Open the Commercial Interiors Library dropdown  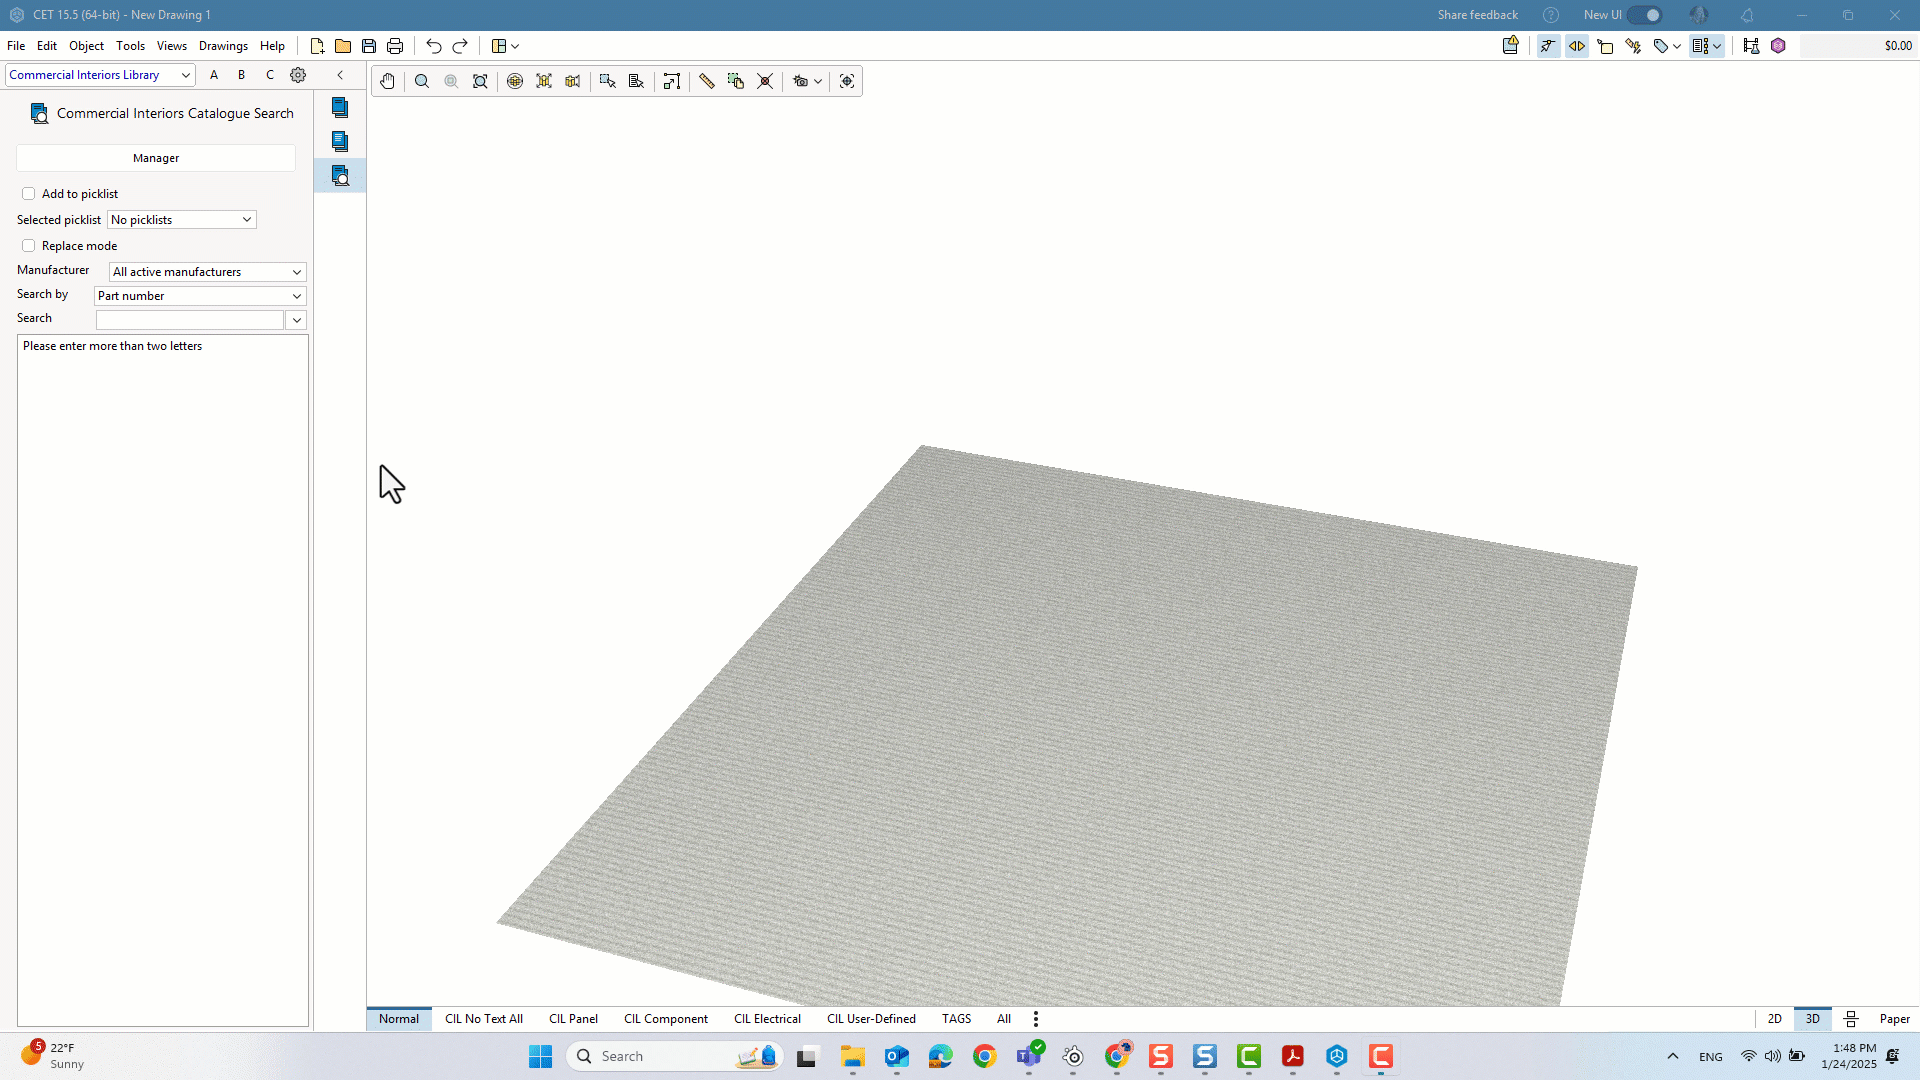(100, 75)
